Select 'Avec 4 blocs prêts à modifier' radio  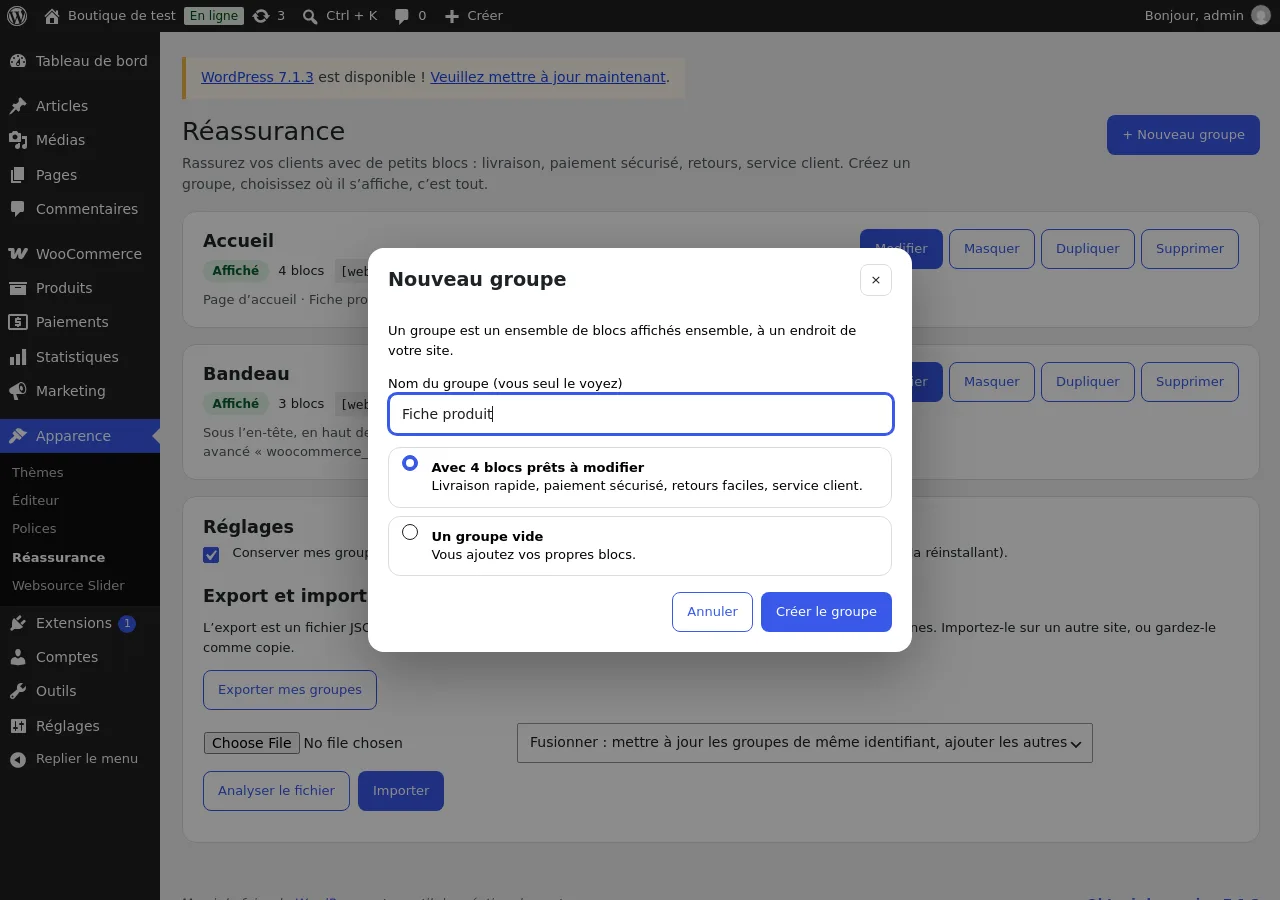[410, 463]
